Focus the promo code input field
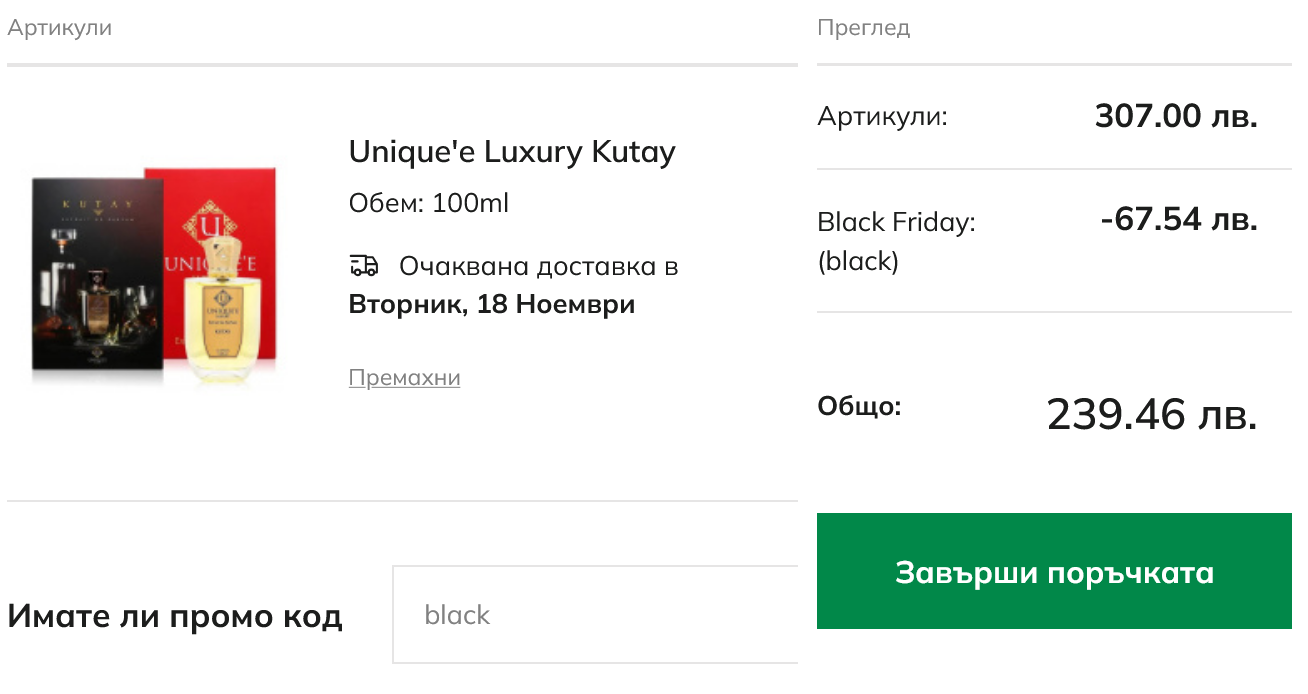Image resolution: width=1308 pixels, height=694 pixels. tap(595, 615)
